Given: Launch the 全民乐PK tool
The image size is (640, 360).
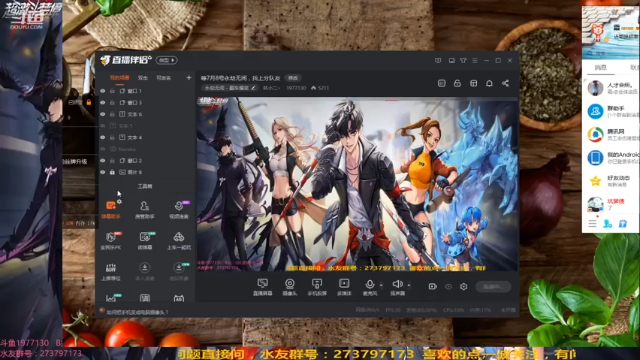Looking at the screenshot, I should click(111, 240).
